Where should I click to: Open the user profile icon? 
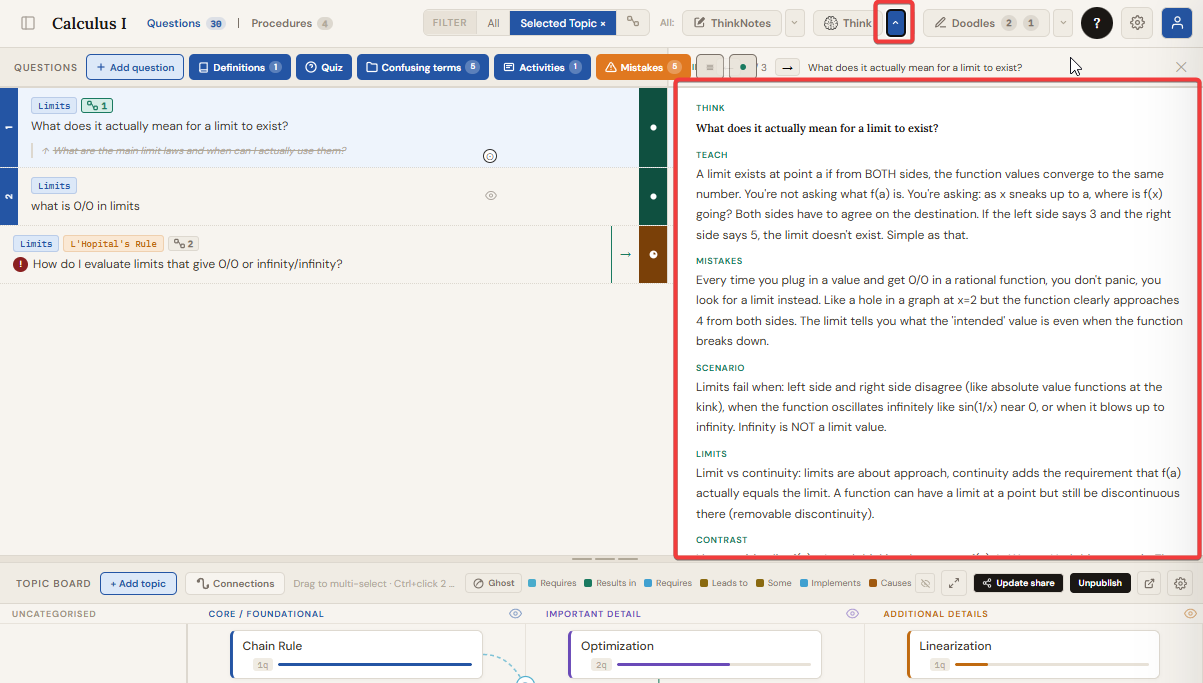point(1177,23)
